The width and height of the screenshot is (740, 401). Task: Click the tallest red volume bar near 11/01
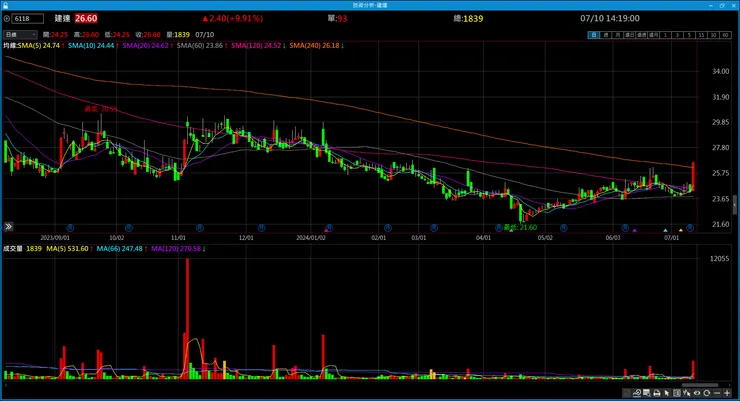[x=187, y=318]
